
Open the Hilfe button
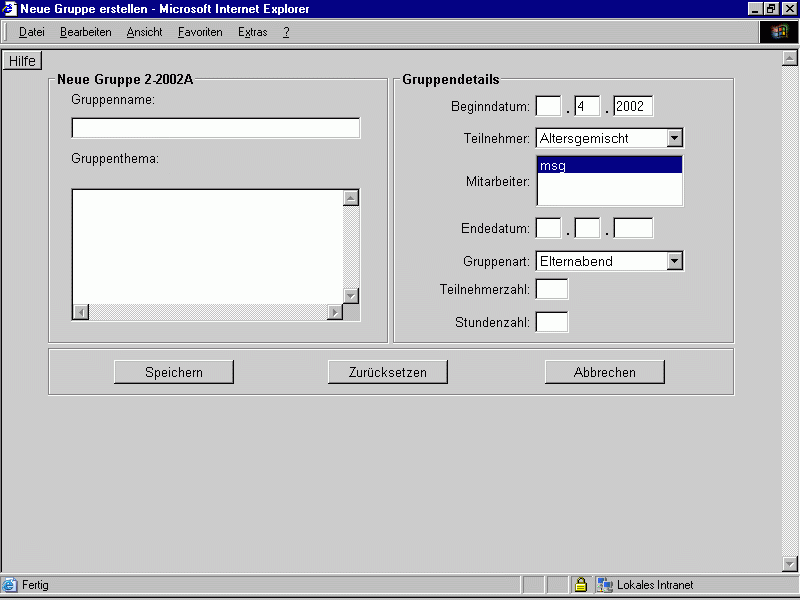[x=22, y=61]
